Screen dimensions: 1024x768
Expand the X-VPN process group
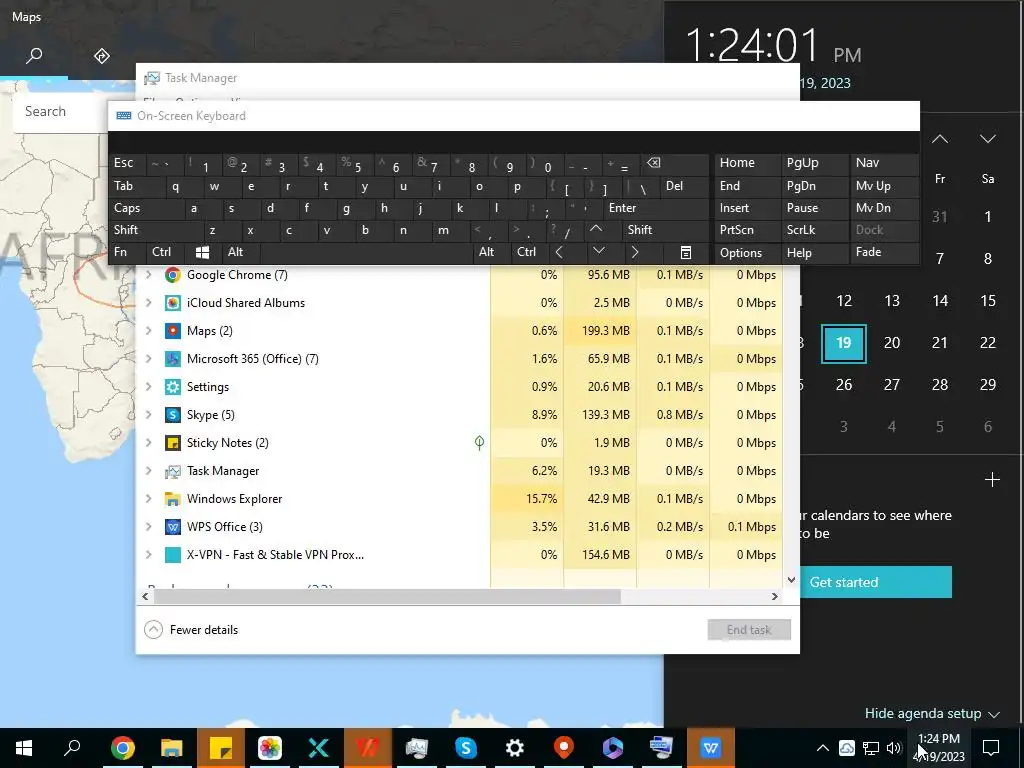coord(149,555)
